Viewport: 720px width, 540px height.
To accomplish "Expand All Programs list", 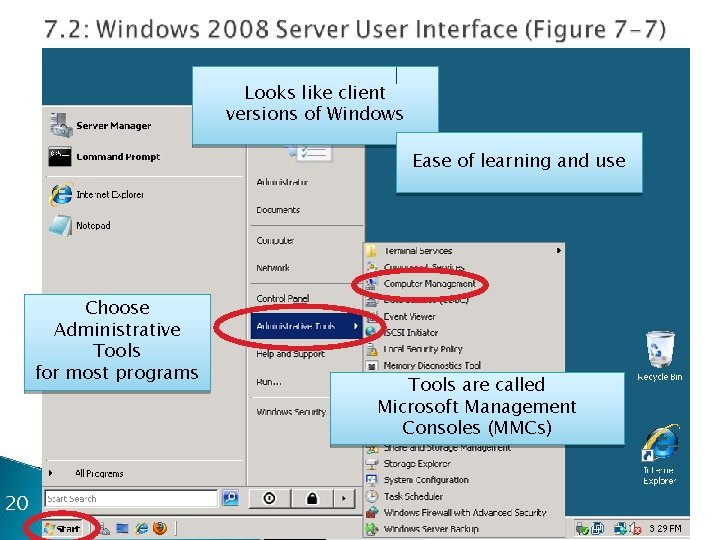I will tap(99, 473).
